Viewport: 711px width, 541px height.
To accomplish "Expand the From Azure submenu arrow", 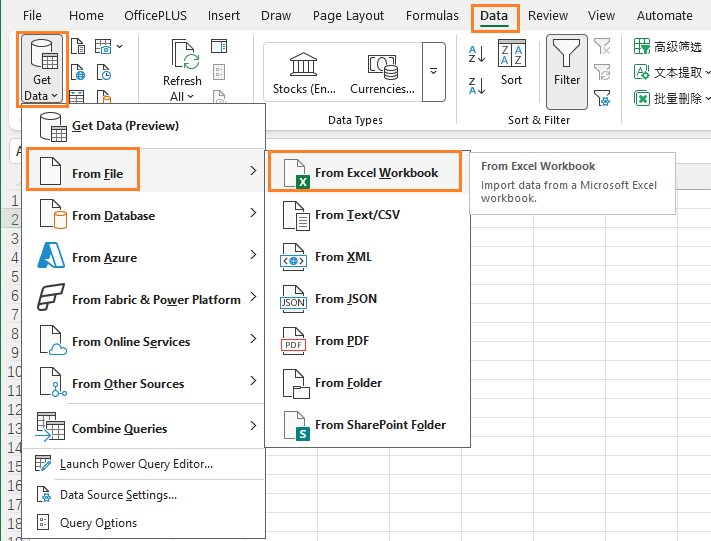I will click(253, 255).
